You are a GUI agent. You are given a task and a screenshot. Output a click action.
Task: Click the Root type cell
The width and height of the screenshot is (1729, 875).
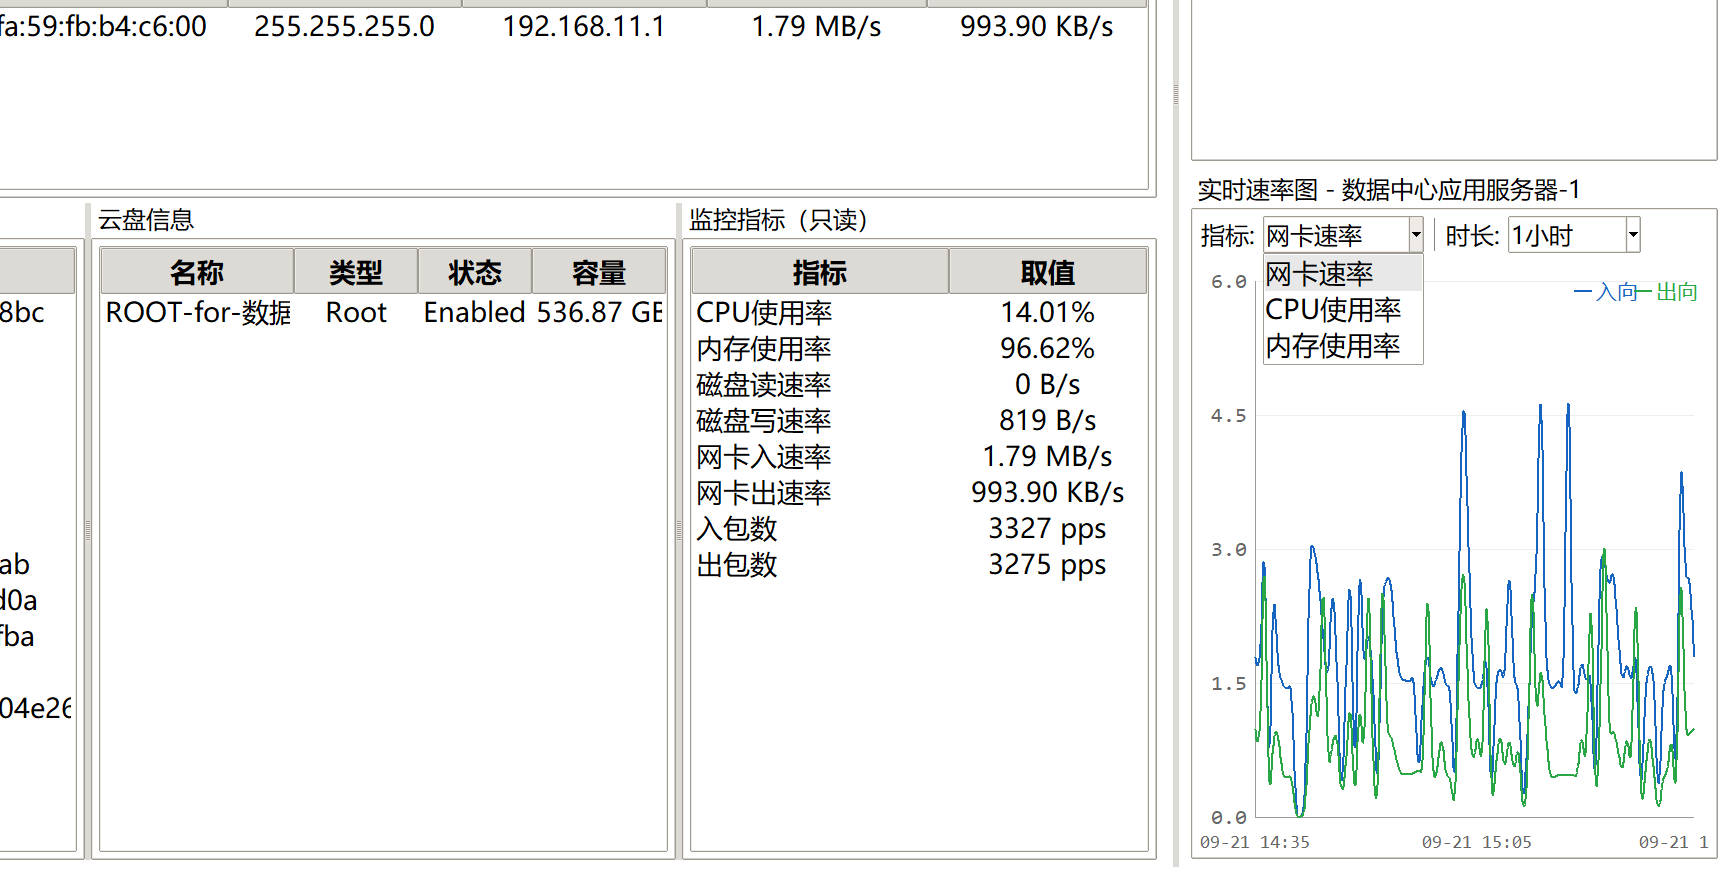[356, 313]
